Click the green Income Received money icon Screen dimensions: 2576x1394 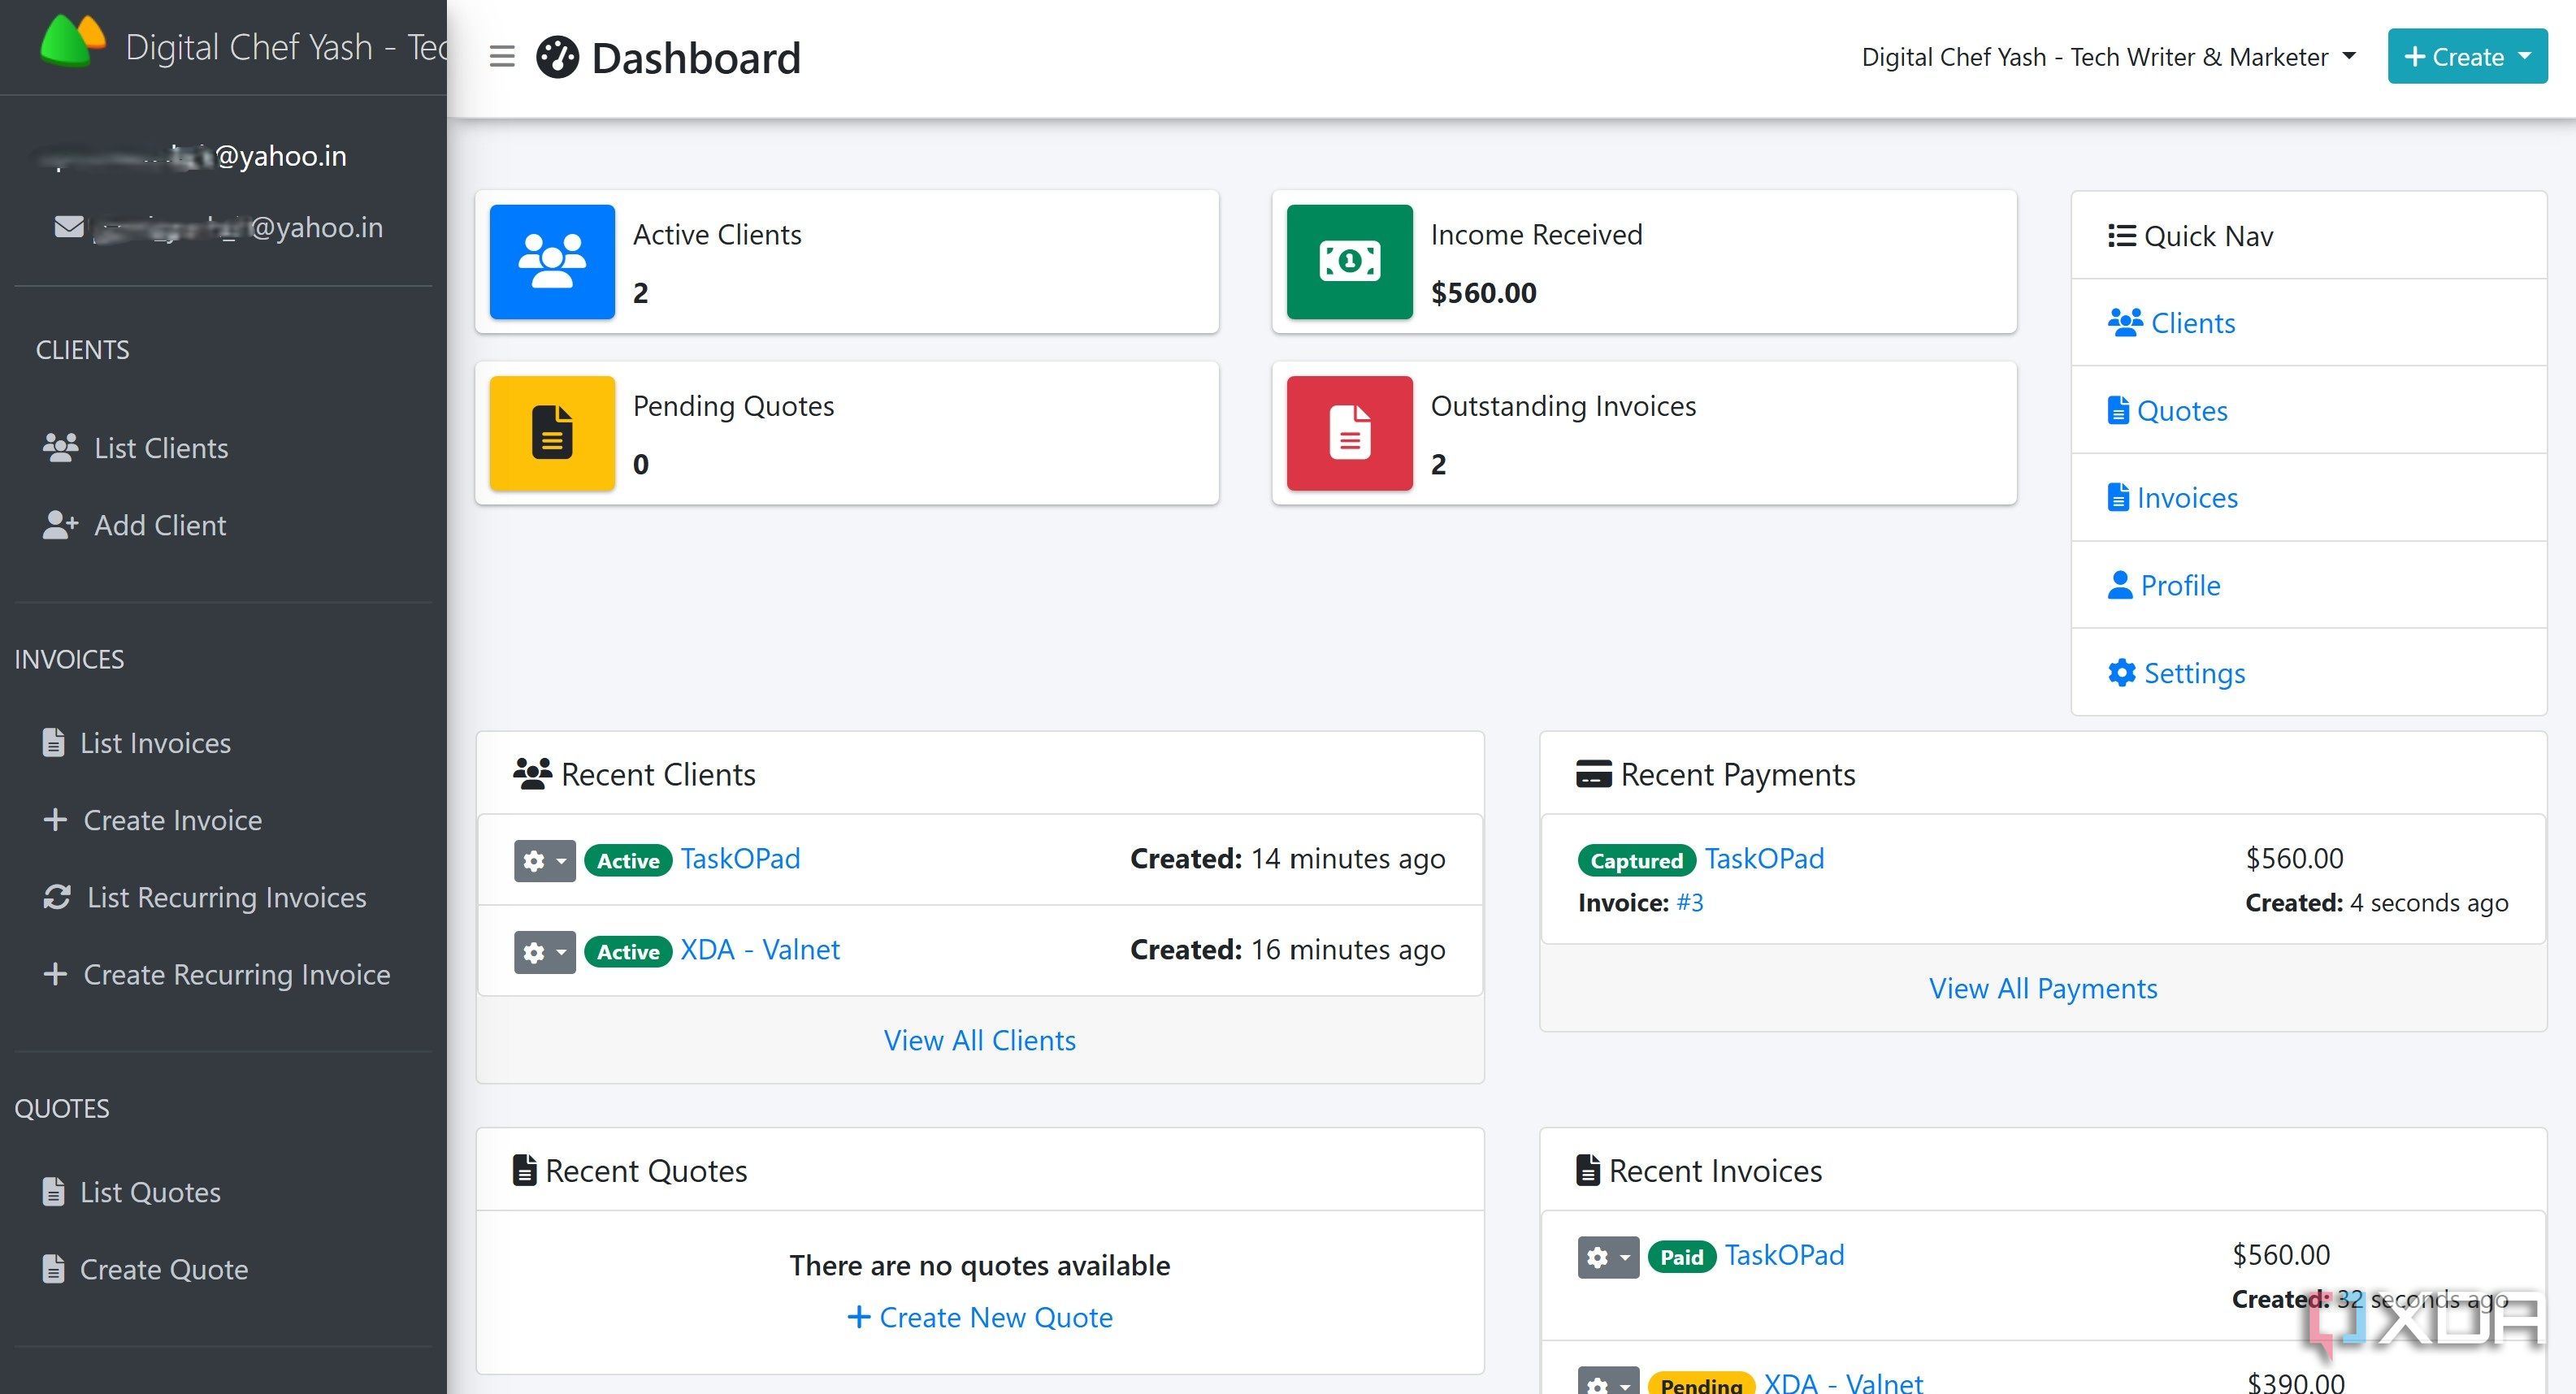pyautogui.click(x=1349, y=262)
